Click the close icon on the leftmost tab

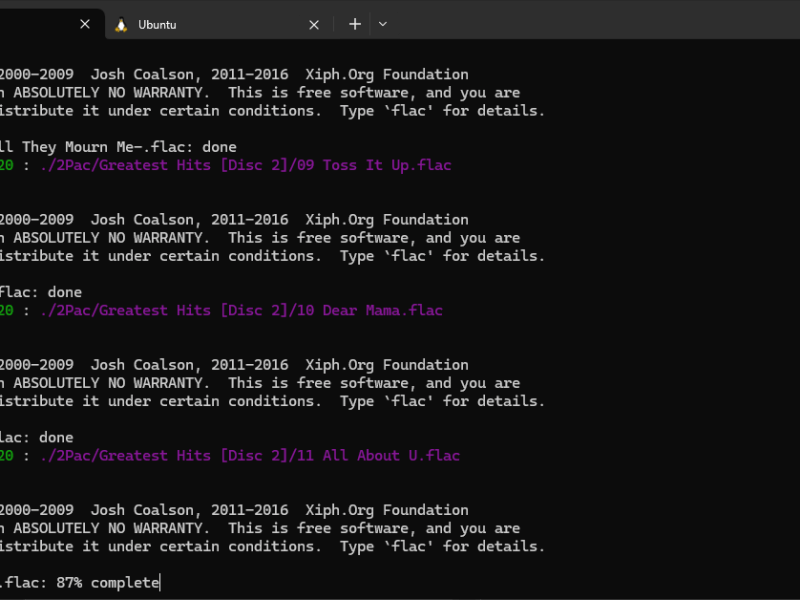(85, 24)
